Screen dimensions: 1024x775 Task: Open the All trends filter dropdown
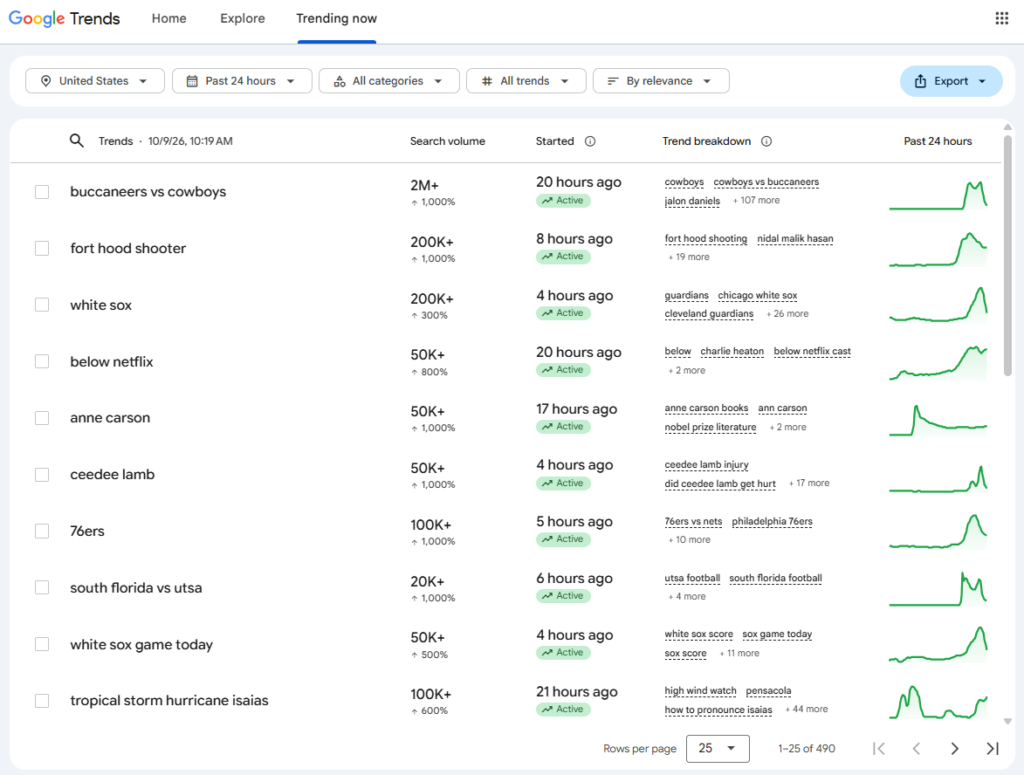[x=526, y=81]
